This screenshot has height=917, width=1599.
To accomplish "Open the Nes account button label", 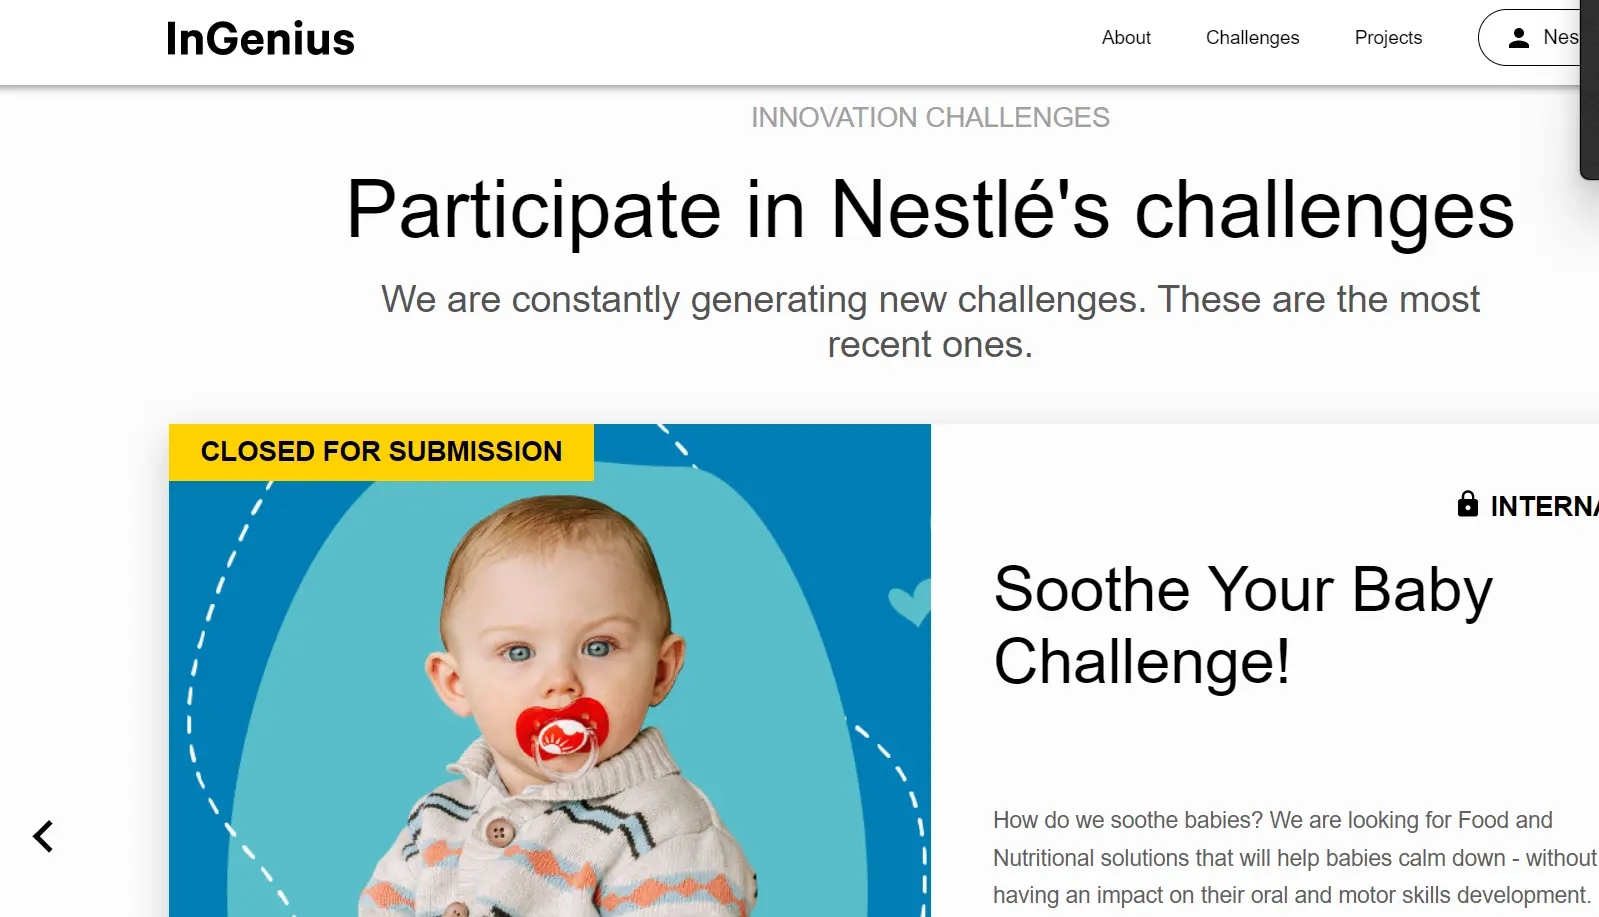I will pos(1561,37).
